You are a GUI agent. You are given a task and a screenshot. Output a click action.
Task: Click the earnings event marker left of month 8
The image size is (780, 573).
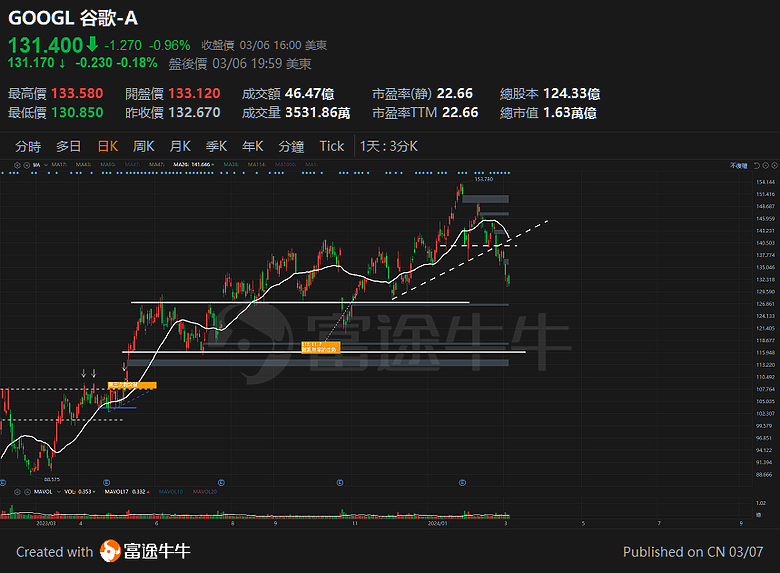221,482
